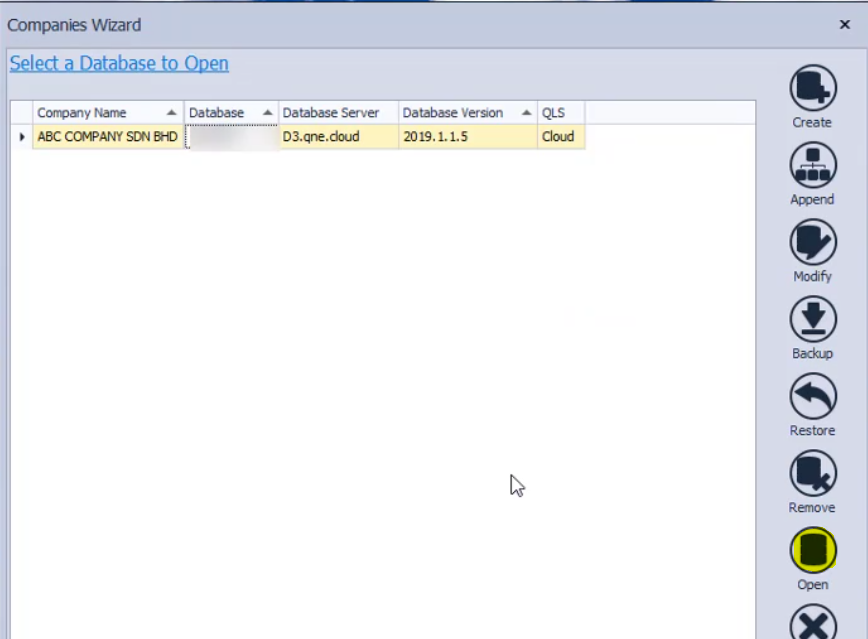Open the selected database with Open icon
Image resolution: width=868 pixels, height=639 pixels.
pyautogui.click(x=813, y=550)
